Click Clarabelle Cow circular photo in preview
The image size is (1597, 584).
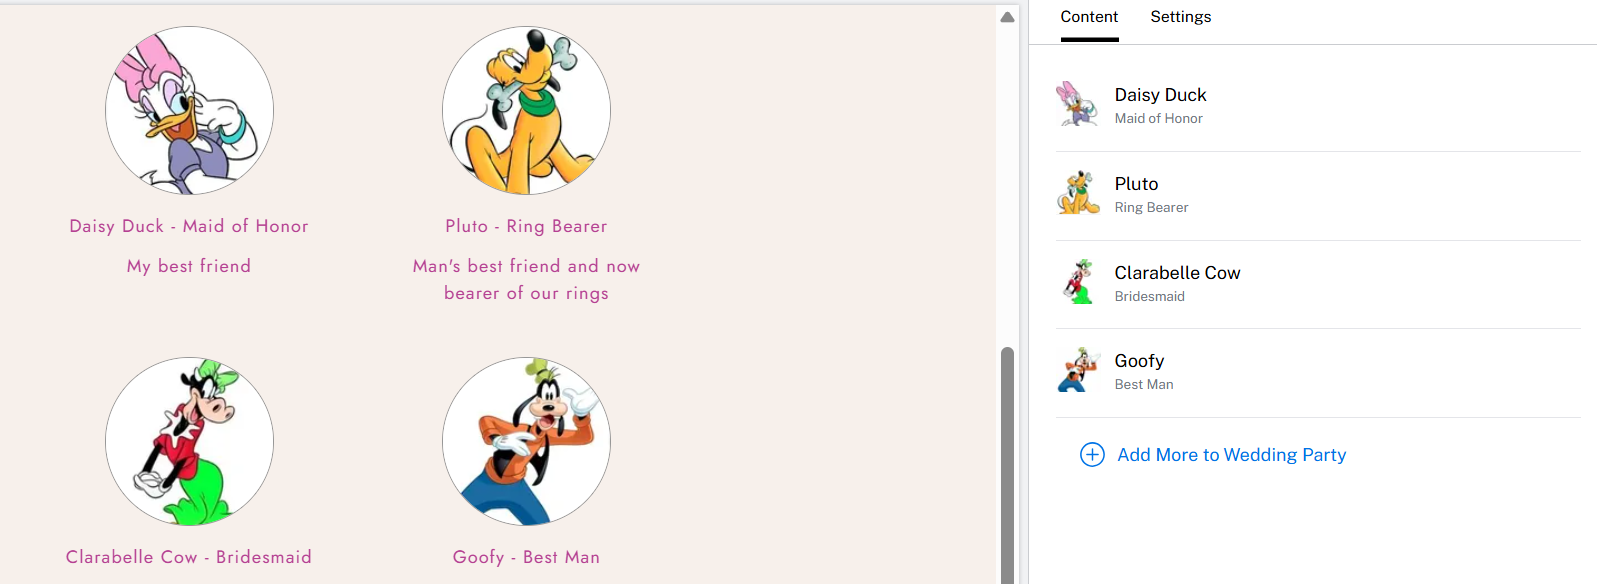(189, 441)
